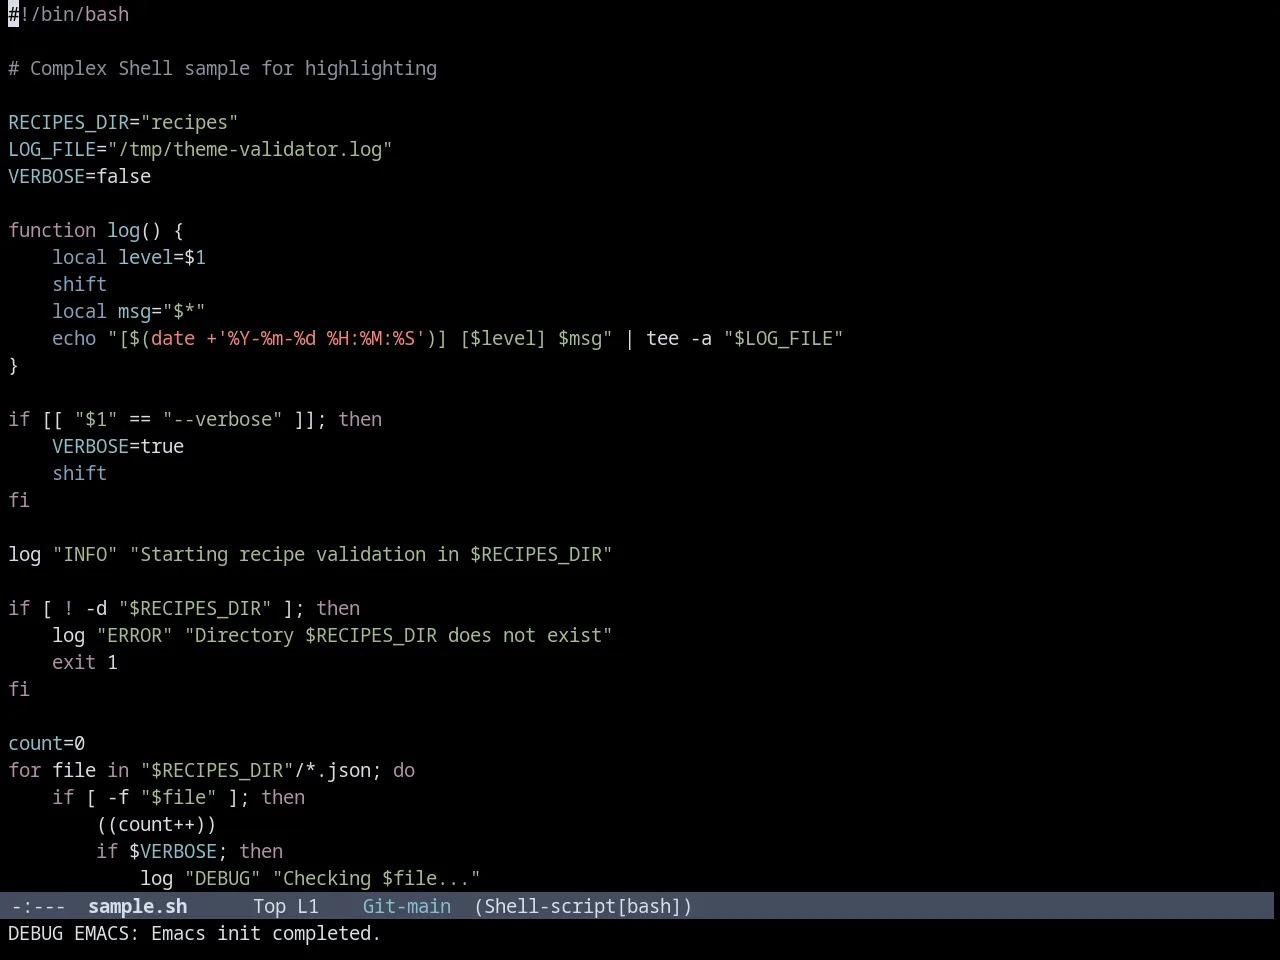Place cursor on VERBOSE=false line
The width and height of the screenshot is (1280, 960).
pos(80,177)
